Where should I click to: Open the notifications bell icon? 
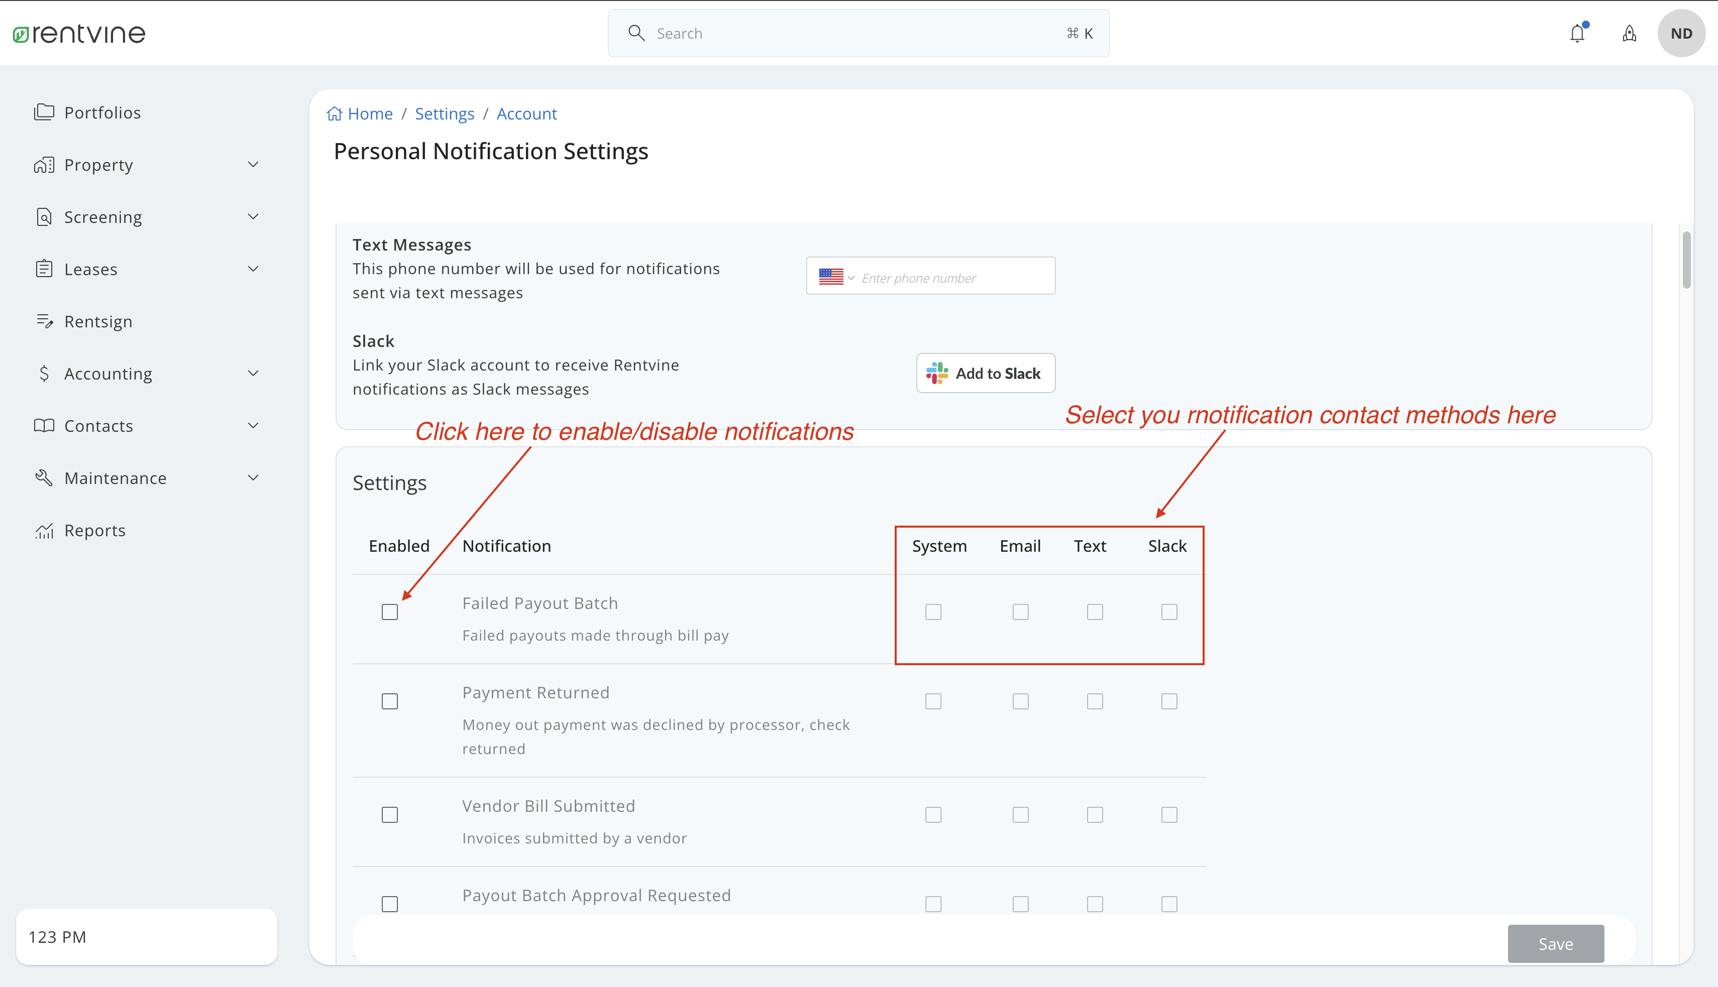coord(1577,33)
